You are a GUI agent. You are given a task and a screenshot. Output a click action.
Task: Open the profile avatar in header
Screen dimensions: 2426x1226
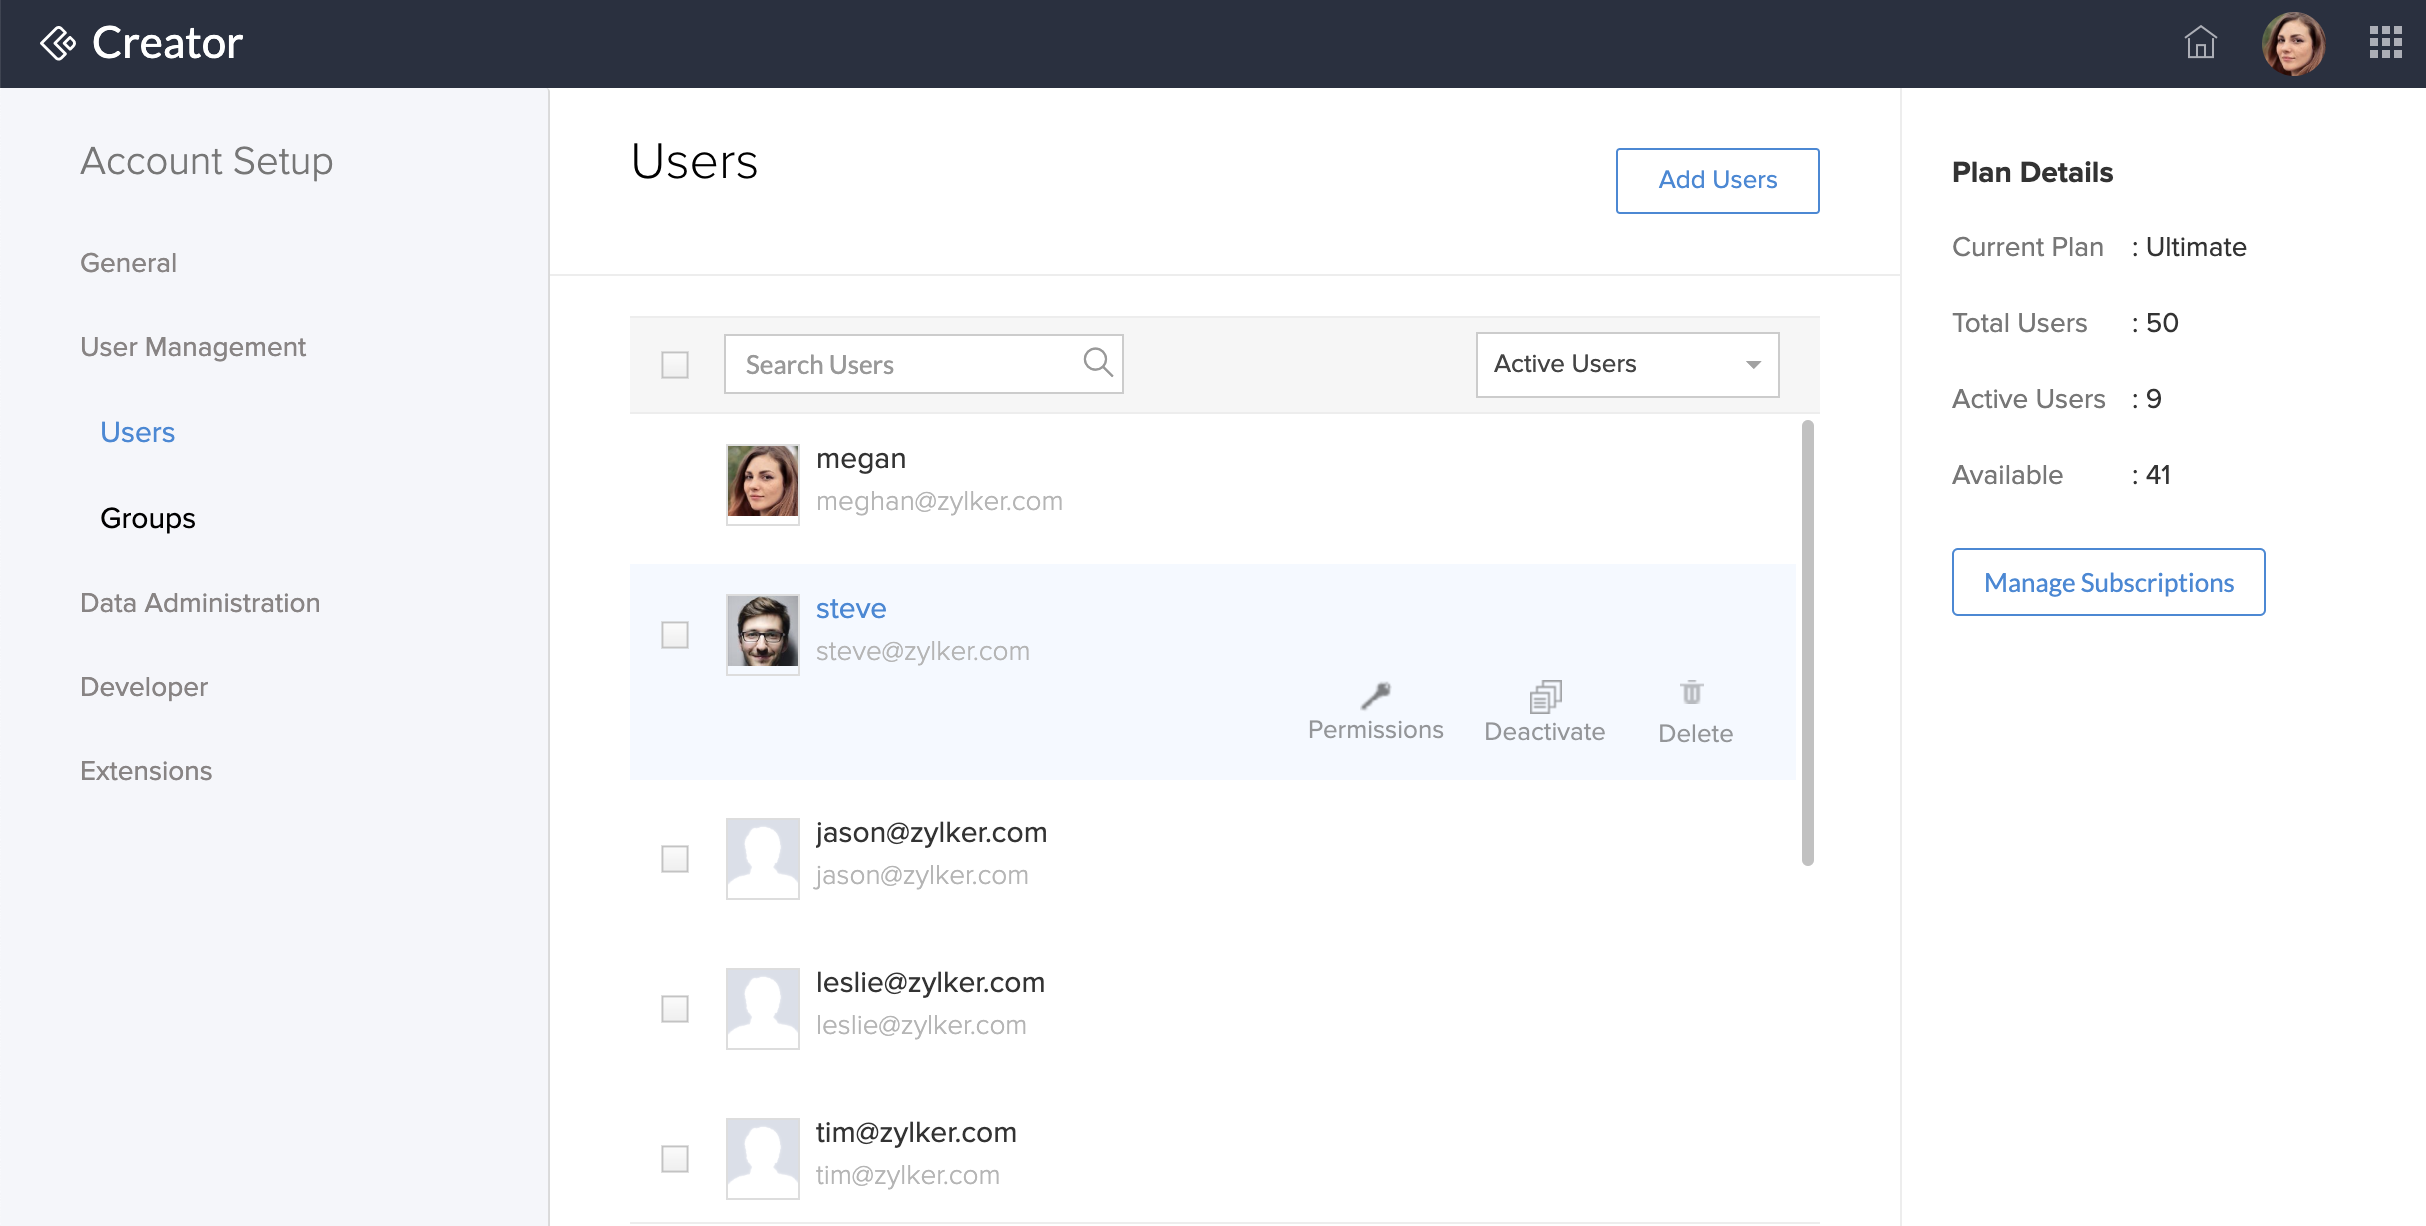tap(2293, 44)
